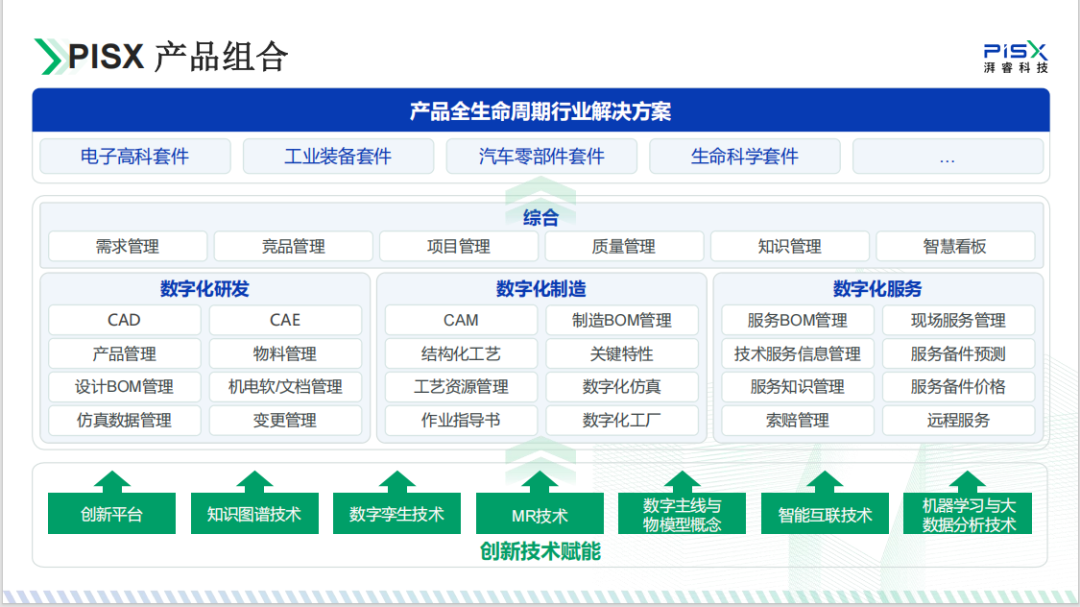
Task: Click the 智能互联技术 green arrow box
Action: tap(825, 513)
